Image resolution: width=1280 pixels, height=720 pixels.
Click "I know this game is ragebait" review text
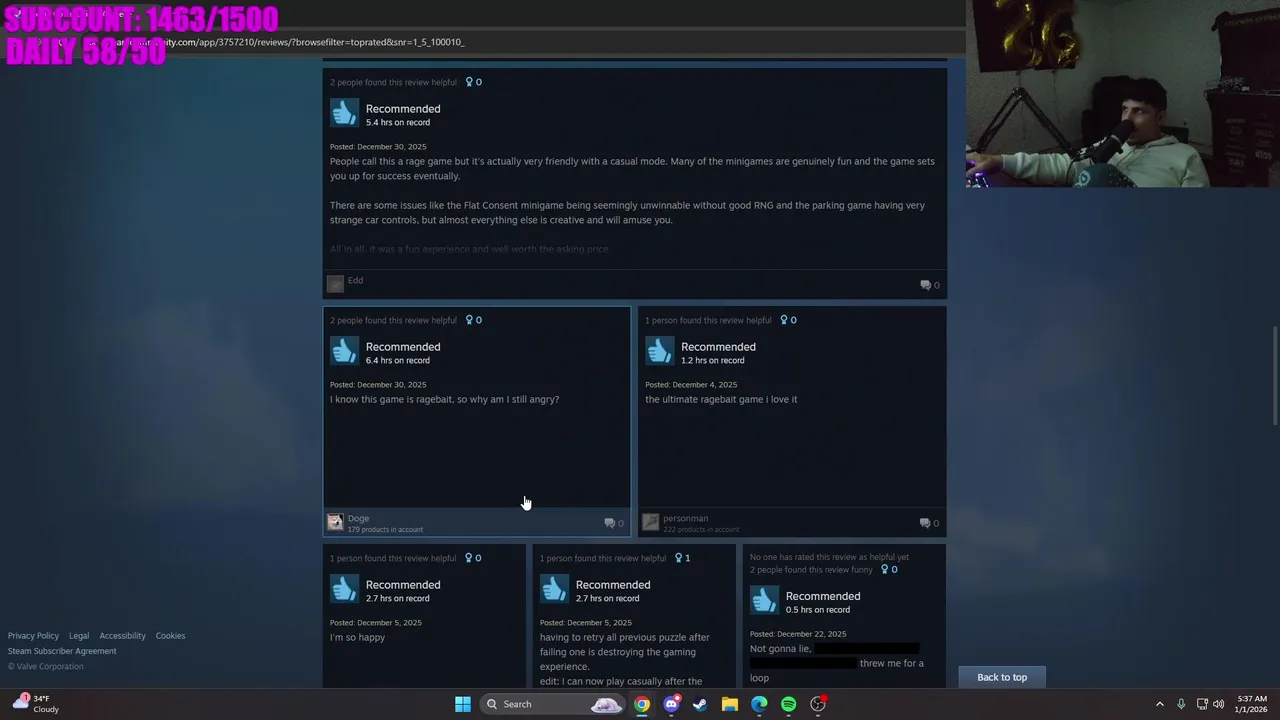(x=445, y=400)
